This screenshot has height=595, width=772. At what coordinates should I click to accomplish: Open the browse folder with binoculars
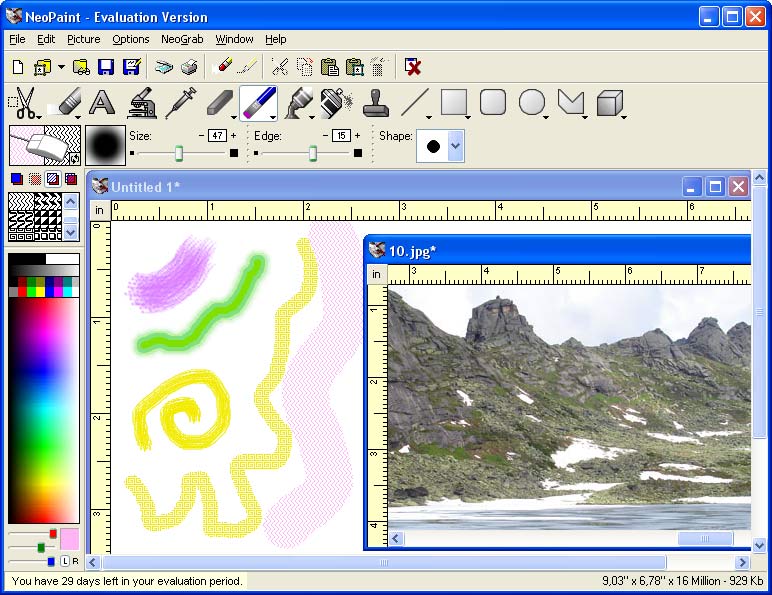pos(81,66)
